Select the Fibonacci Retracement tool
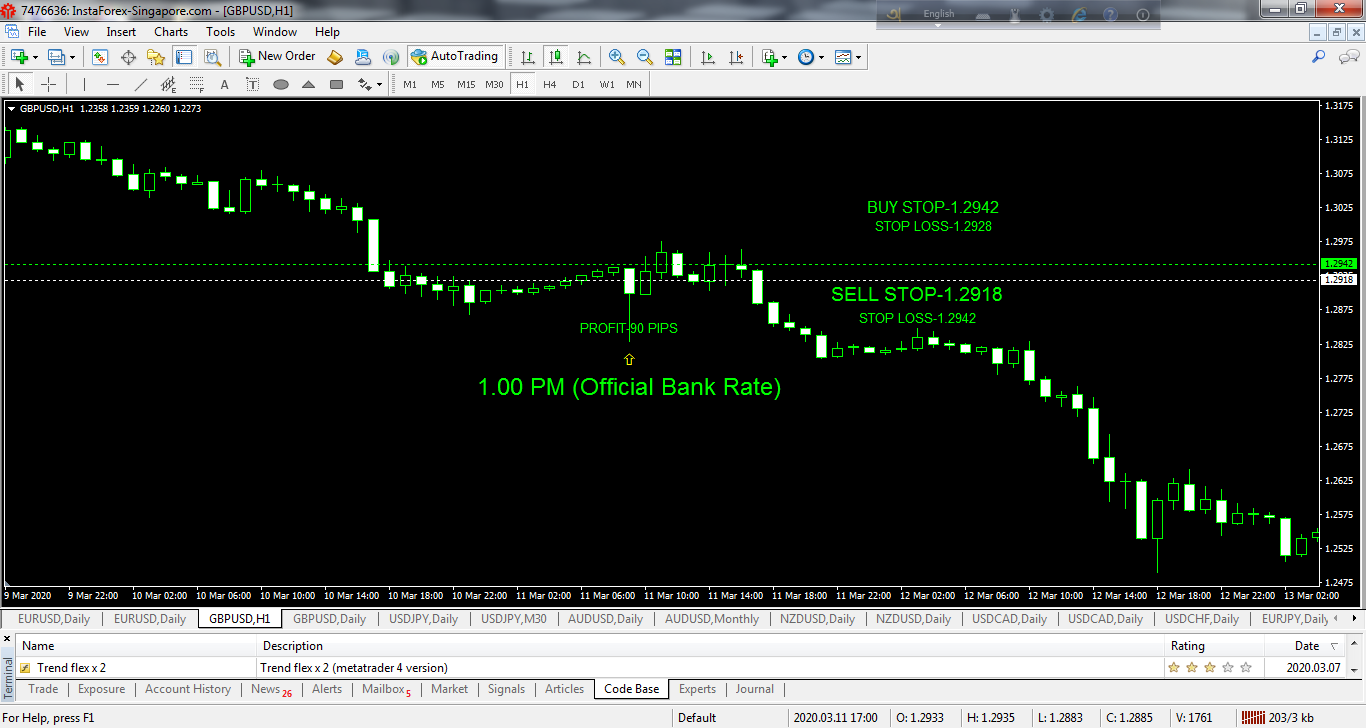 pos(197,84)
